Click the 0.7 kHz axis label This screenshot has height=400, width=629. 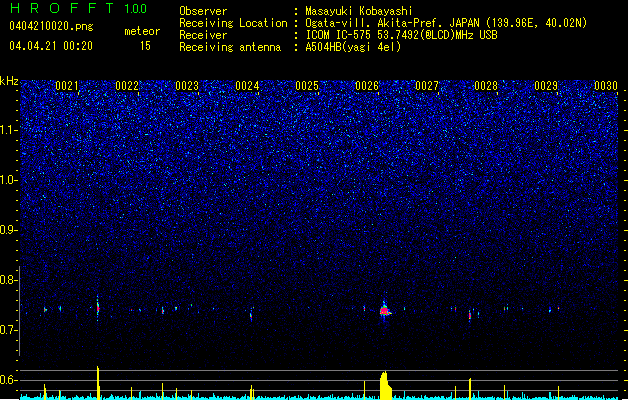click(9, 330)
